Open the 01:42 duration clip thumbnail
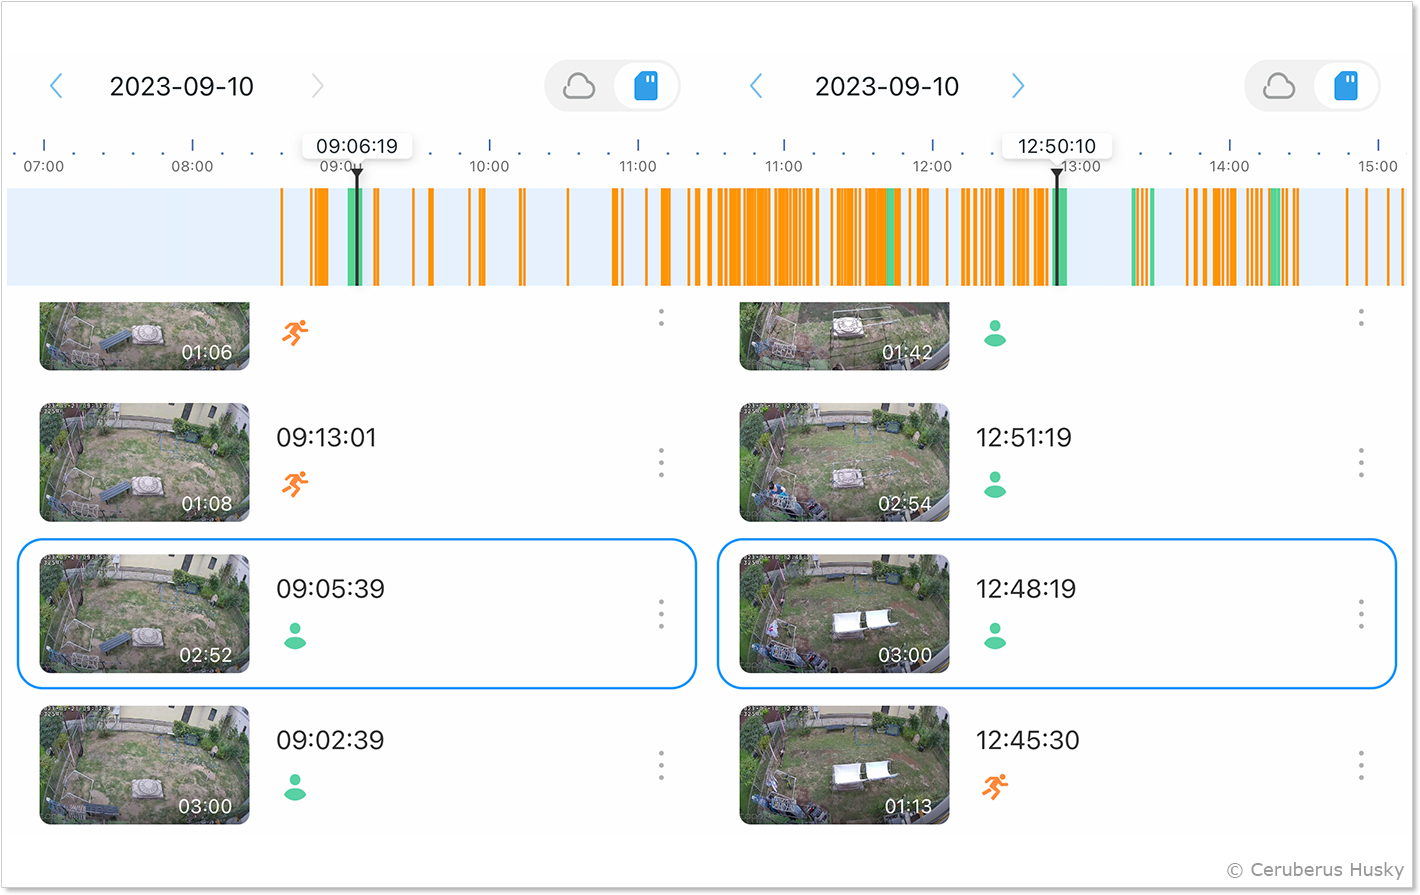1420x895 pixels. pos(844,336)
